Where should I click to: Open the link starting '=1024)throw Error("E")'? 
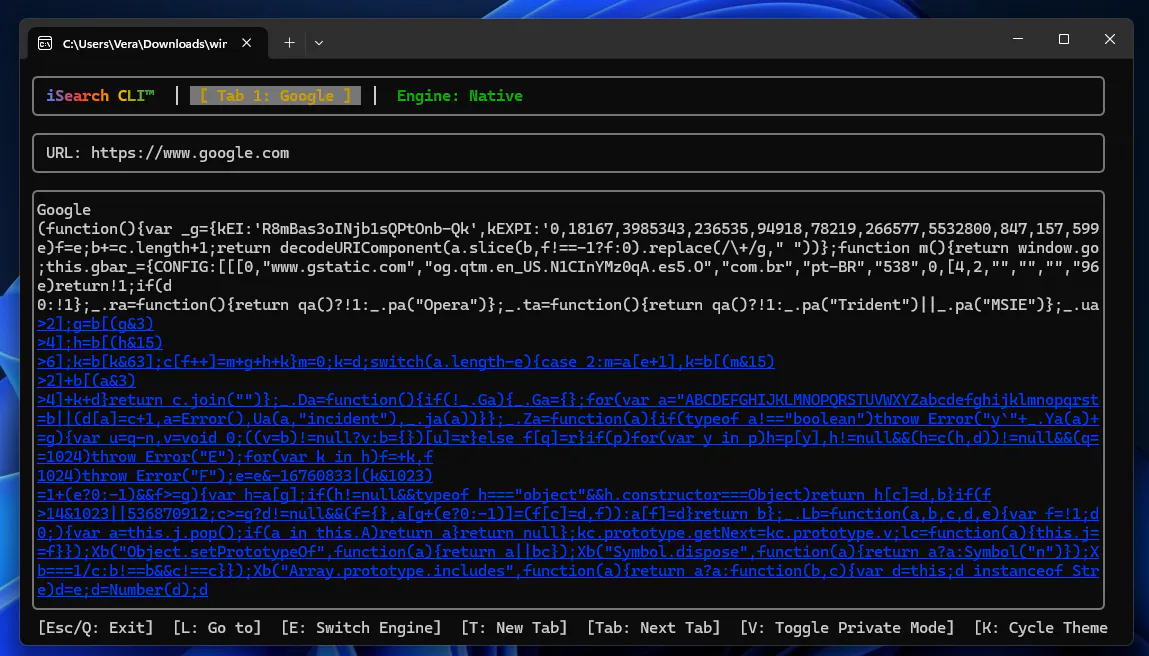(x=235, y=457)
